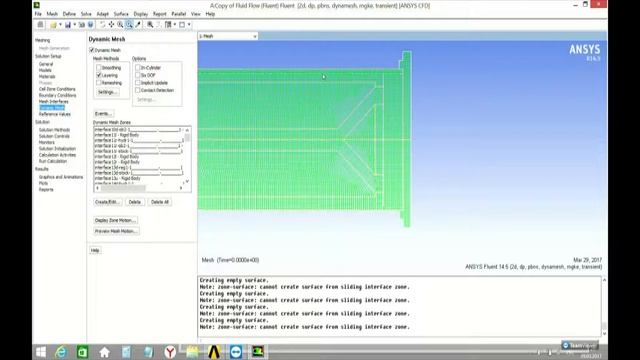This screenshot has height=360, width=640.
Task: Select Boundary Conditions in navigation tree
Action: (58, 95)
